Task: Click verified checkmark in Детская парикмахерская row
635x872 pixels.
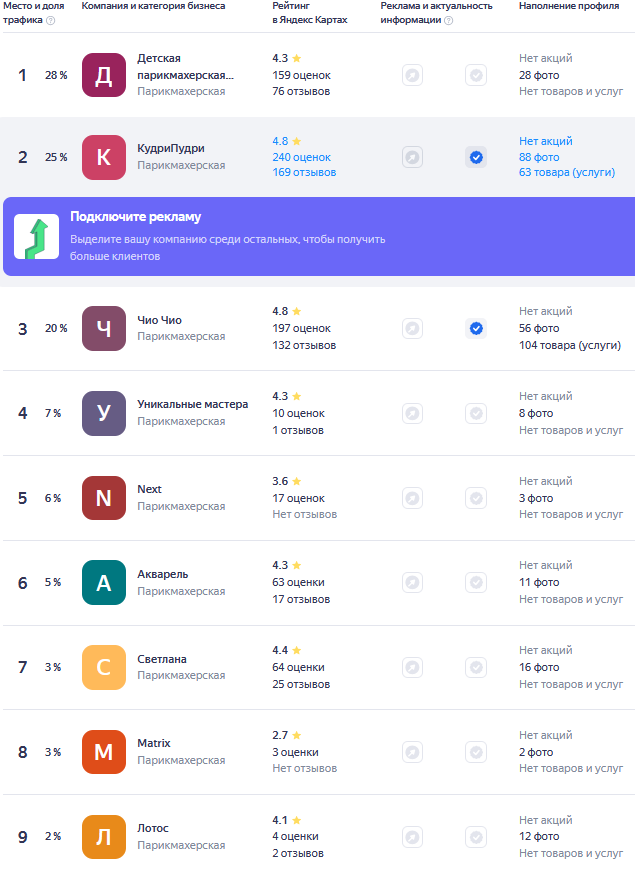Action: click(476, 75)
